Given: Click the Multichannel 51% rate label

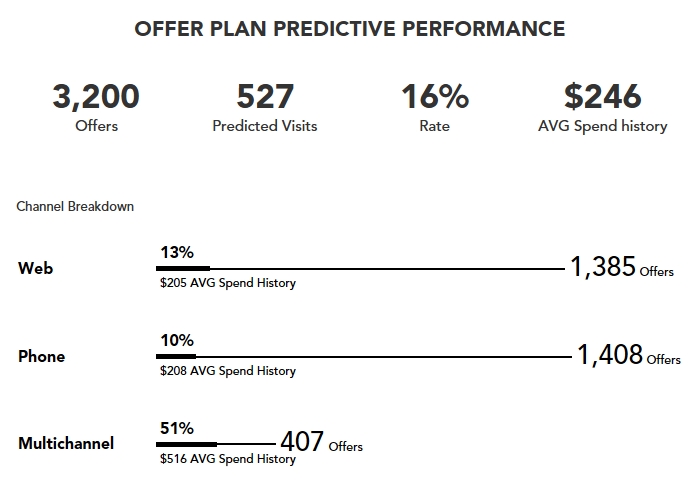Looking at the screenshot, I should (x=176, y=428).
